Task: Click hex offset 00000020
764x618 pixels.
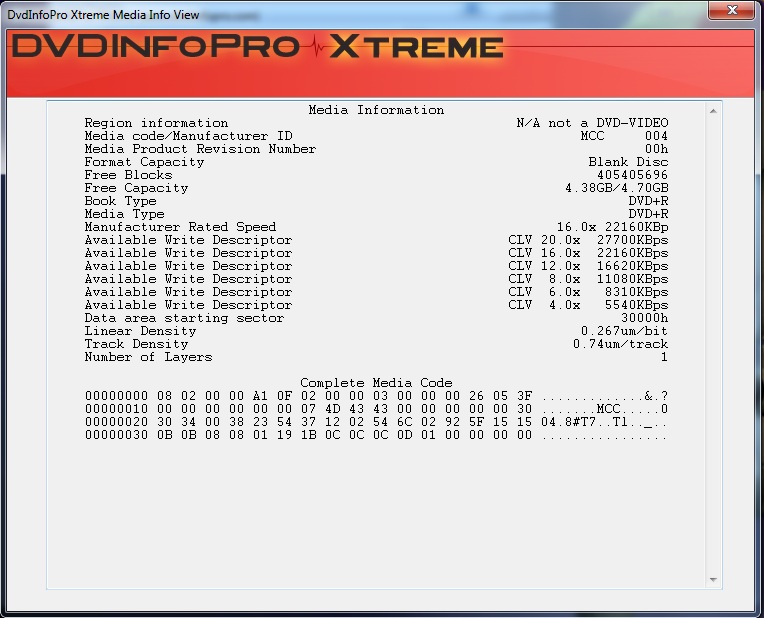Action: pos(116,422)
